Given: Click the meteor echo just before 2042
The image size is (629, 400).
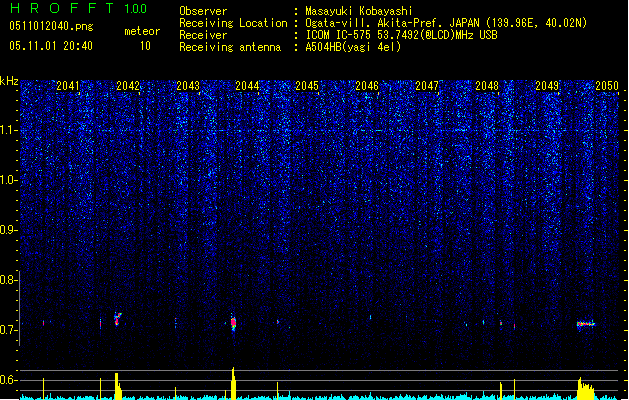Looking at the screenshot, I should 118,319.
